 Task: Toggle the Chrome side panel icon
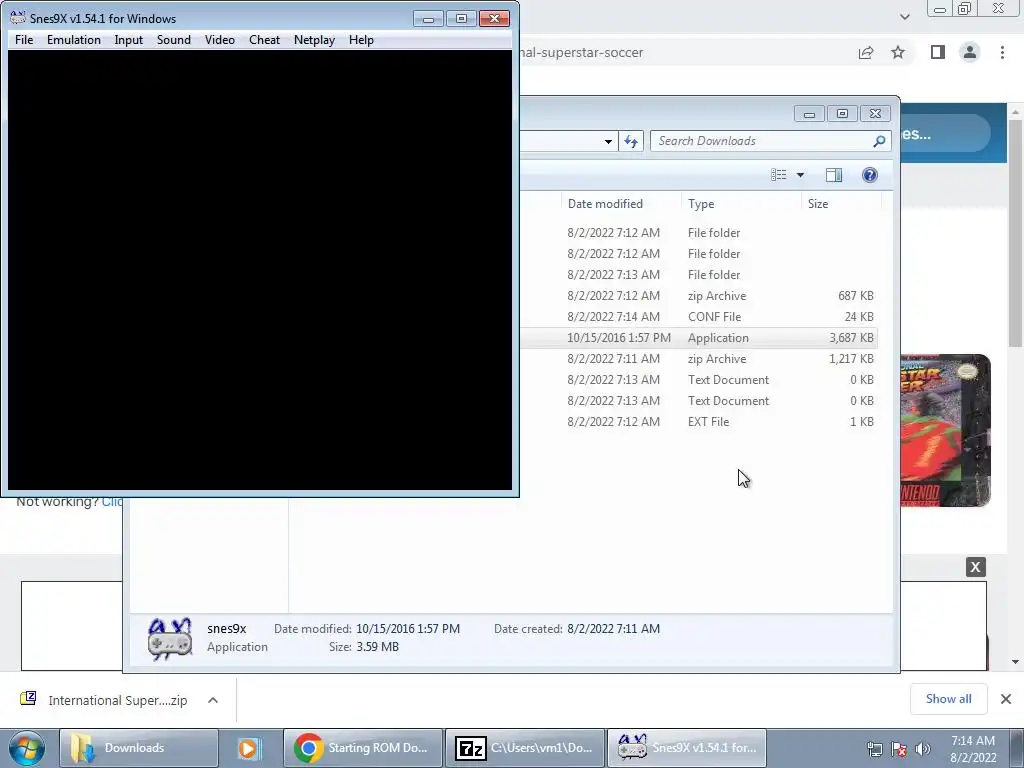(938, 52)
